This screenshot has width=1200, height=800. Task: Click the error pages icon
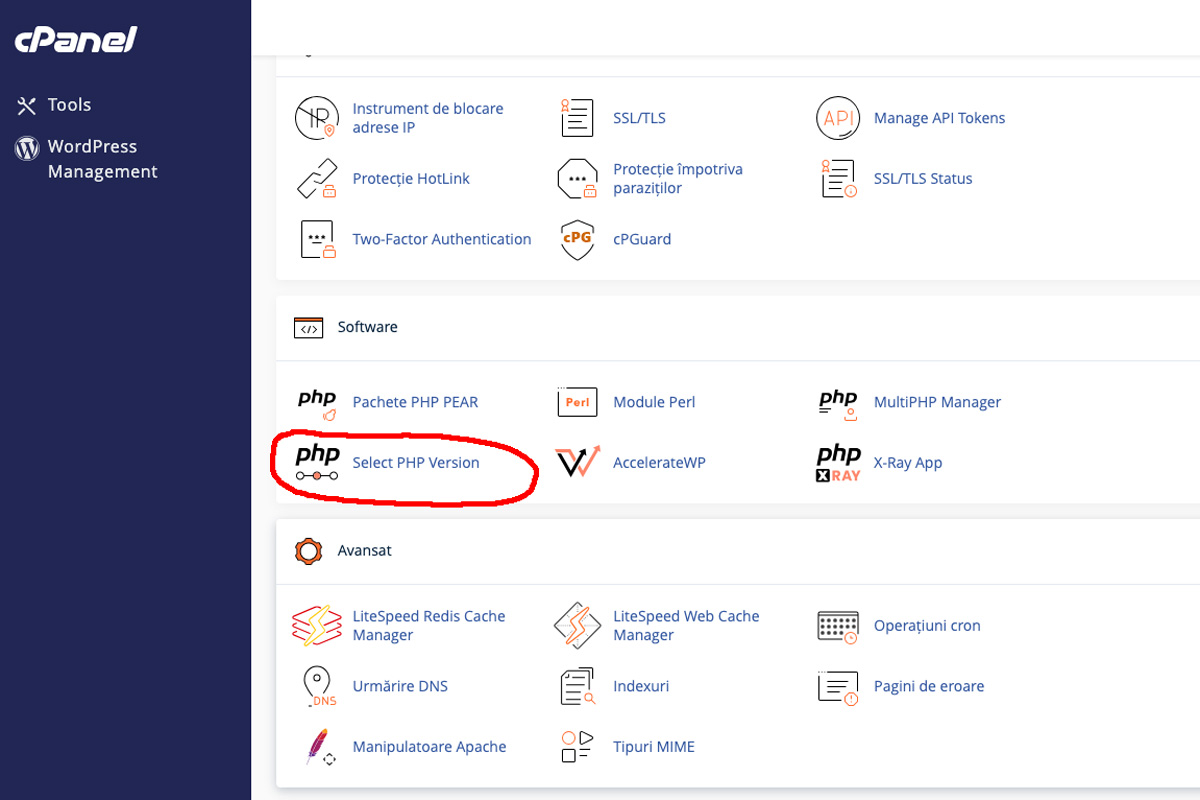point(838,687)
